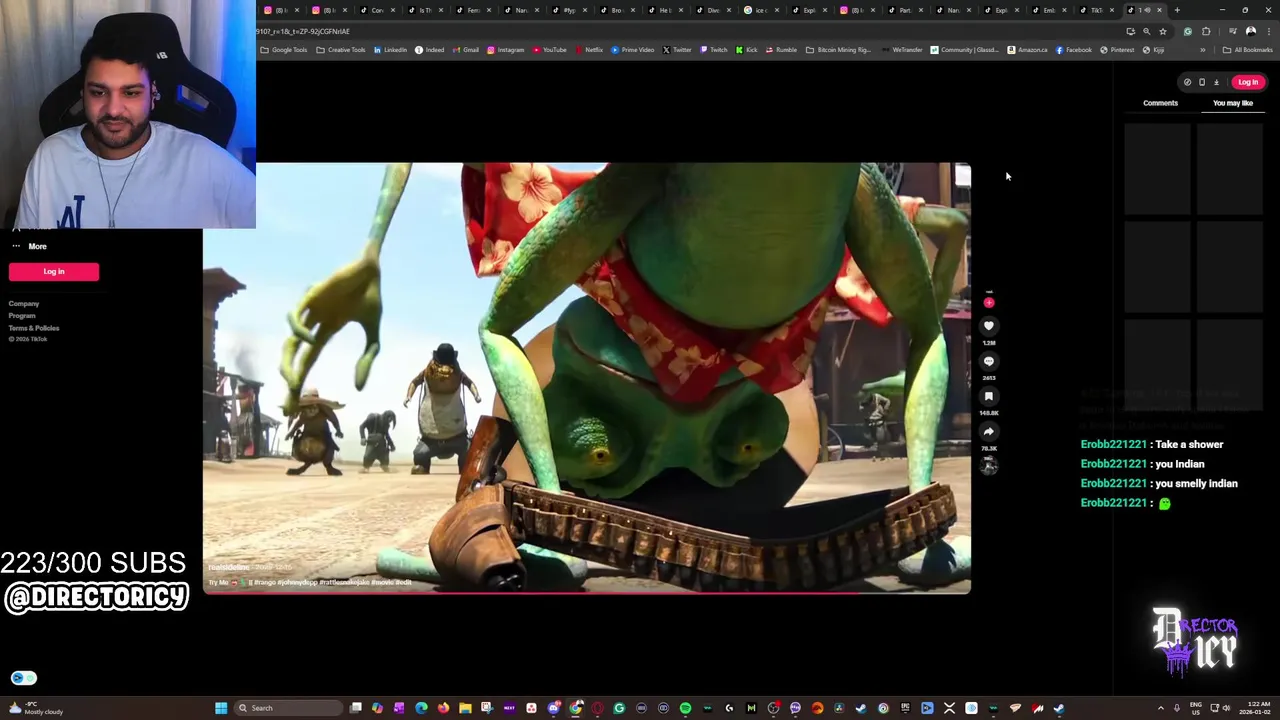
Task: Open the Instagram bookmark
Action: (x=505, y=50)
